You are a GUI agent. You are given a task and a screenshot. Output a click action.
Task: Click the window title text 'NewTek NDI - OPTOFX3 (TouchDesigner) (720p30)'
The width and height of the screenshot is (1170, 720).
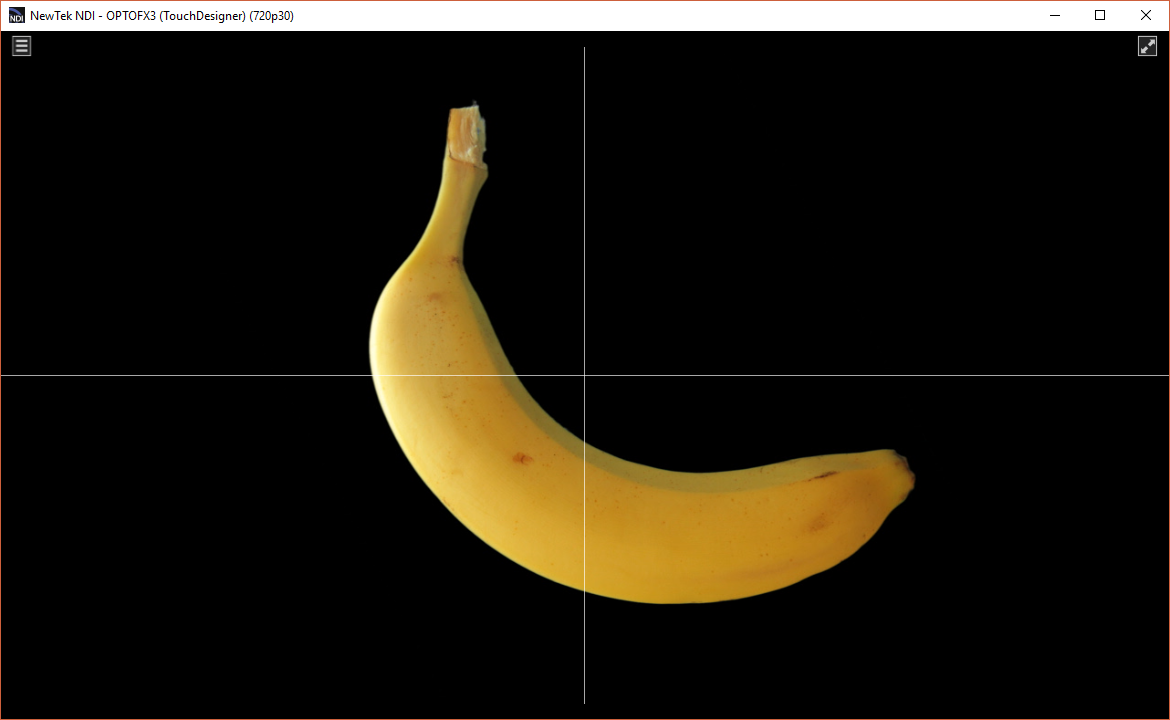(x=162, y=16)
